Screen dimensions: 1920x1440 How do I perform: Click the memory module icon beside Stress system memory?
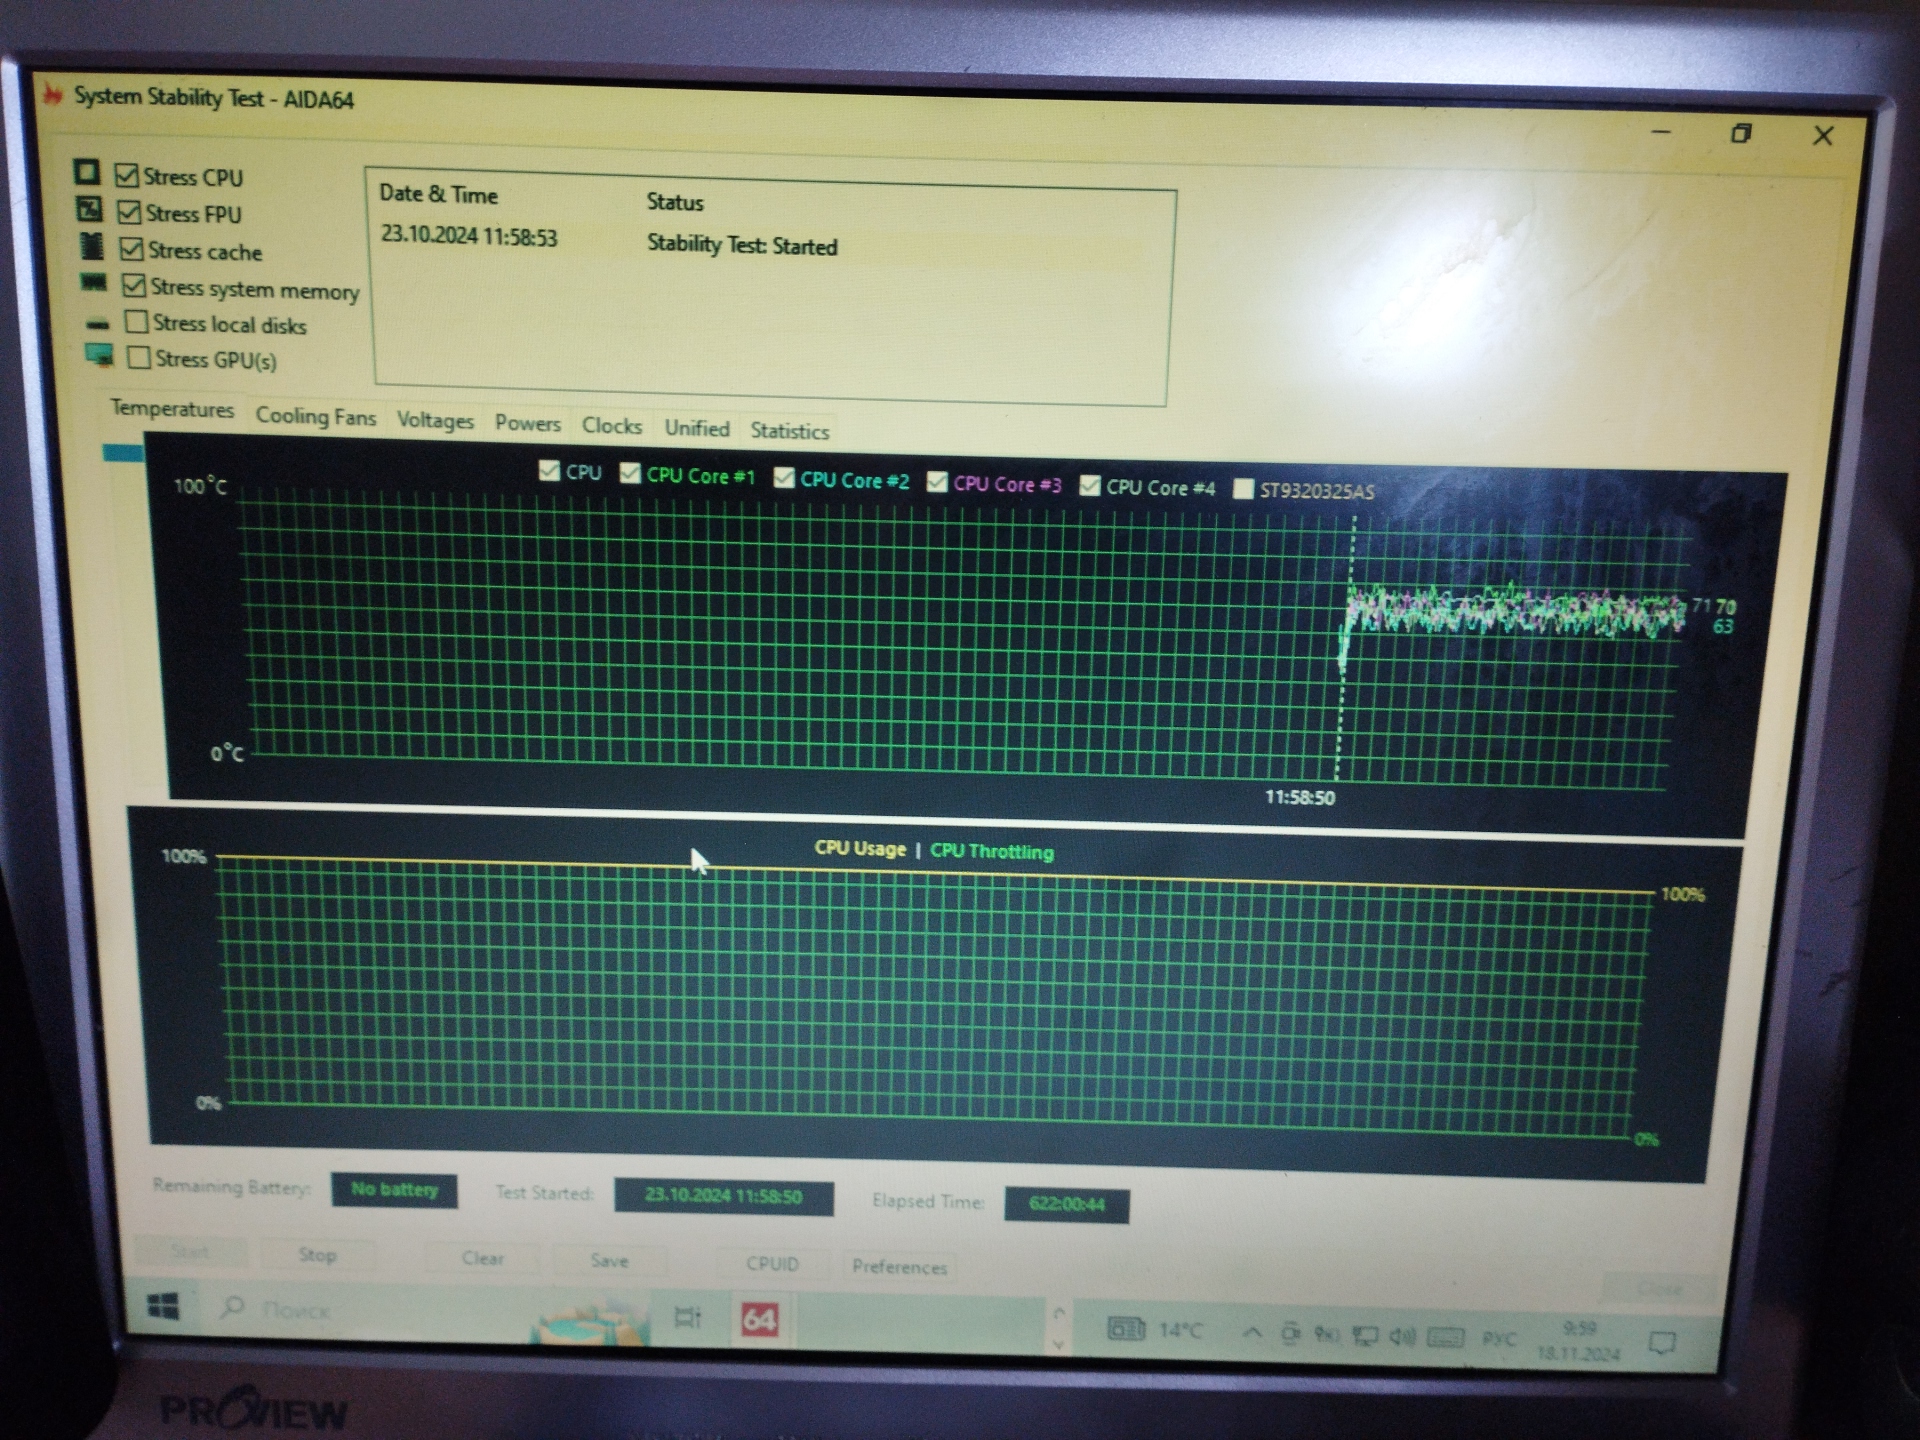tap(94, 284)
